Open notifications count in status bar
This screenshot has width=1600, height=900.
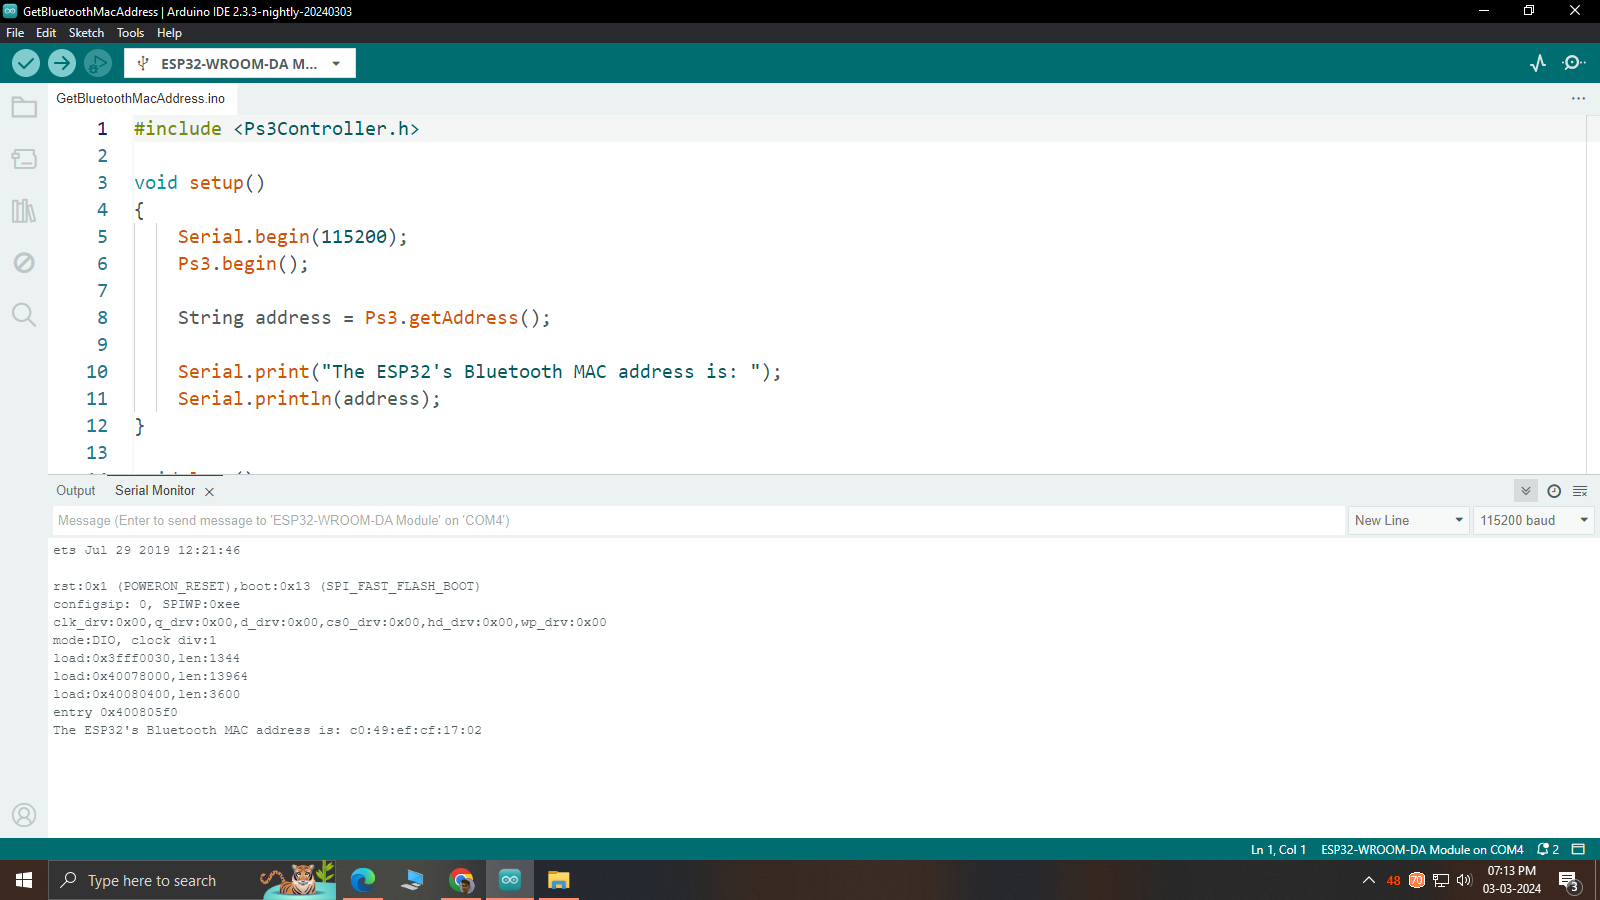coord(1548,849)
